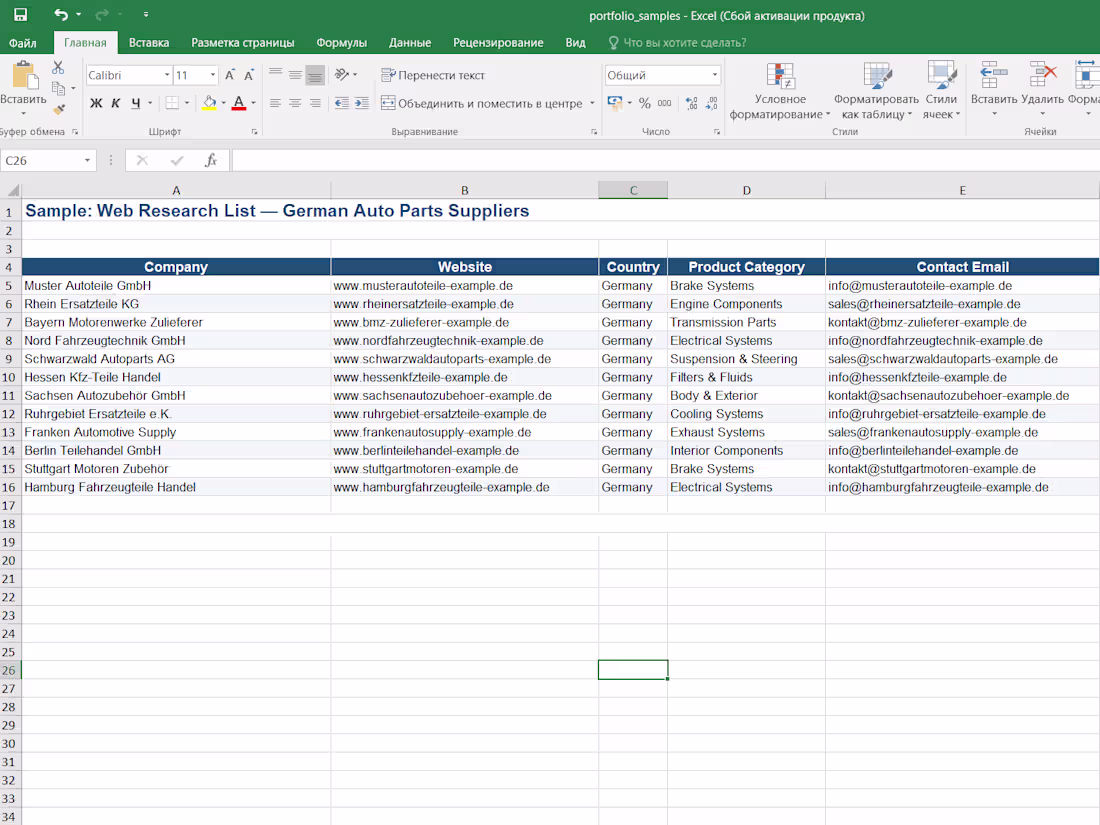The image size is (1100, 825).
Task: Select all cells with corner triangle
Action: tap(11, 190)
